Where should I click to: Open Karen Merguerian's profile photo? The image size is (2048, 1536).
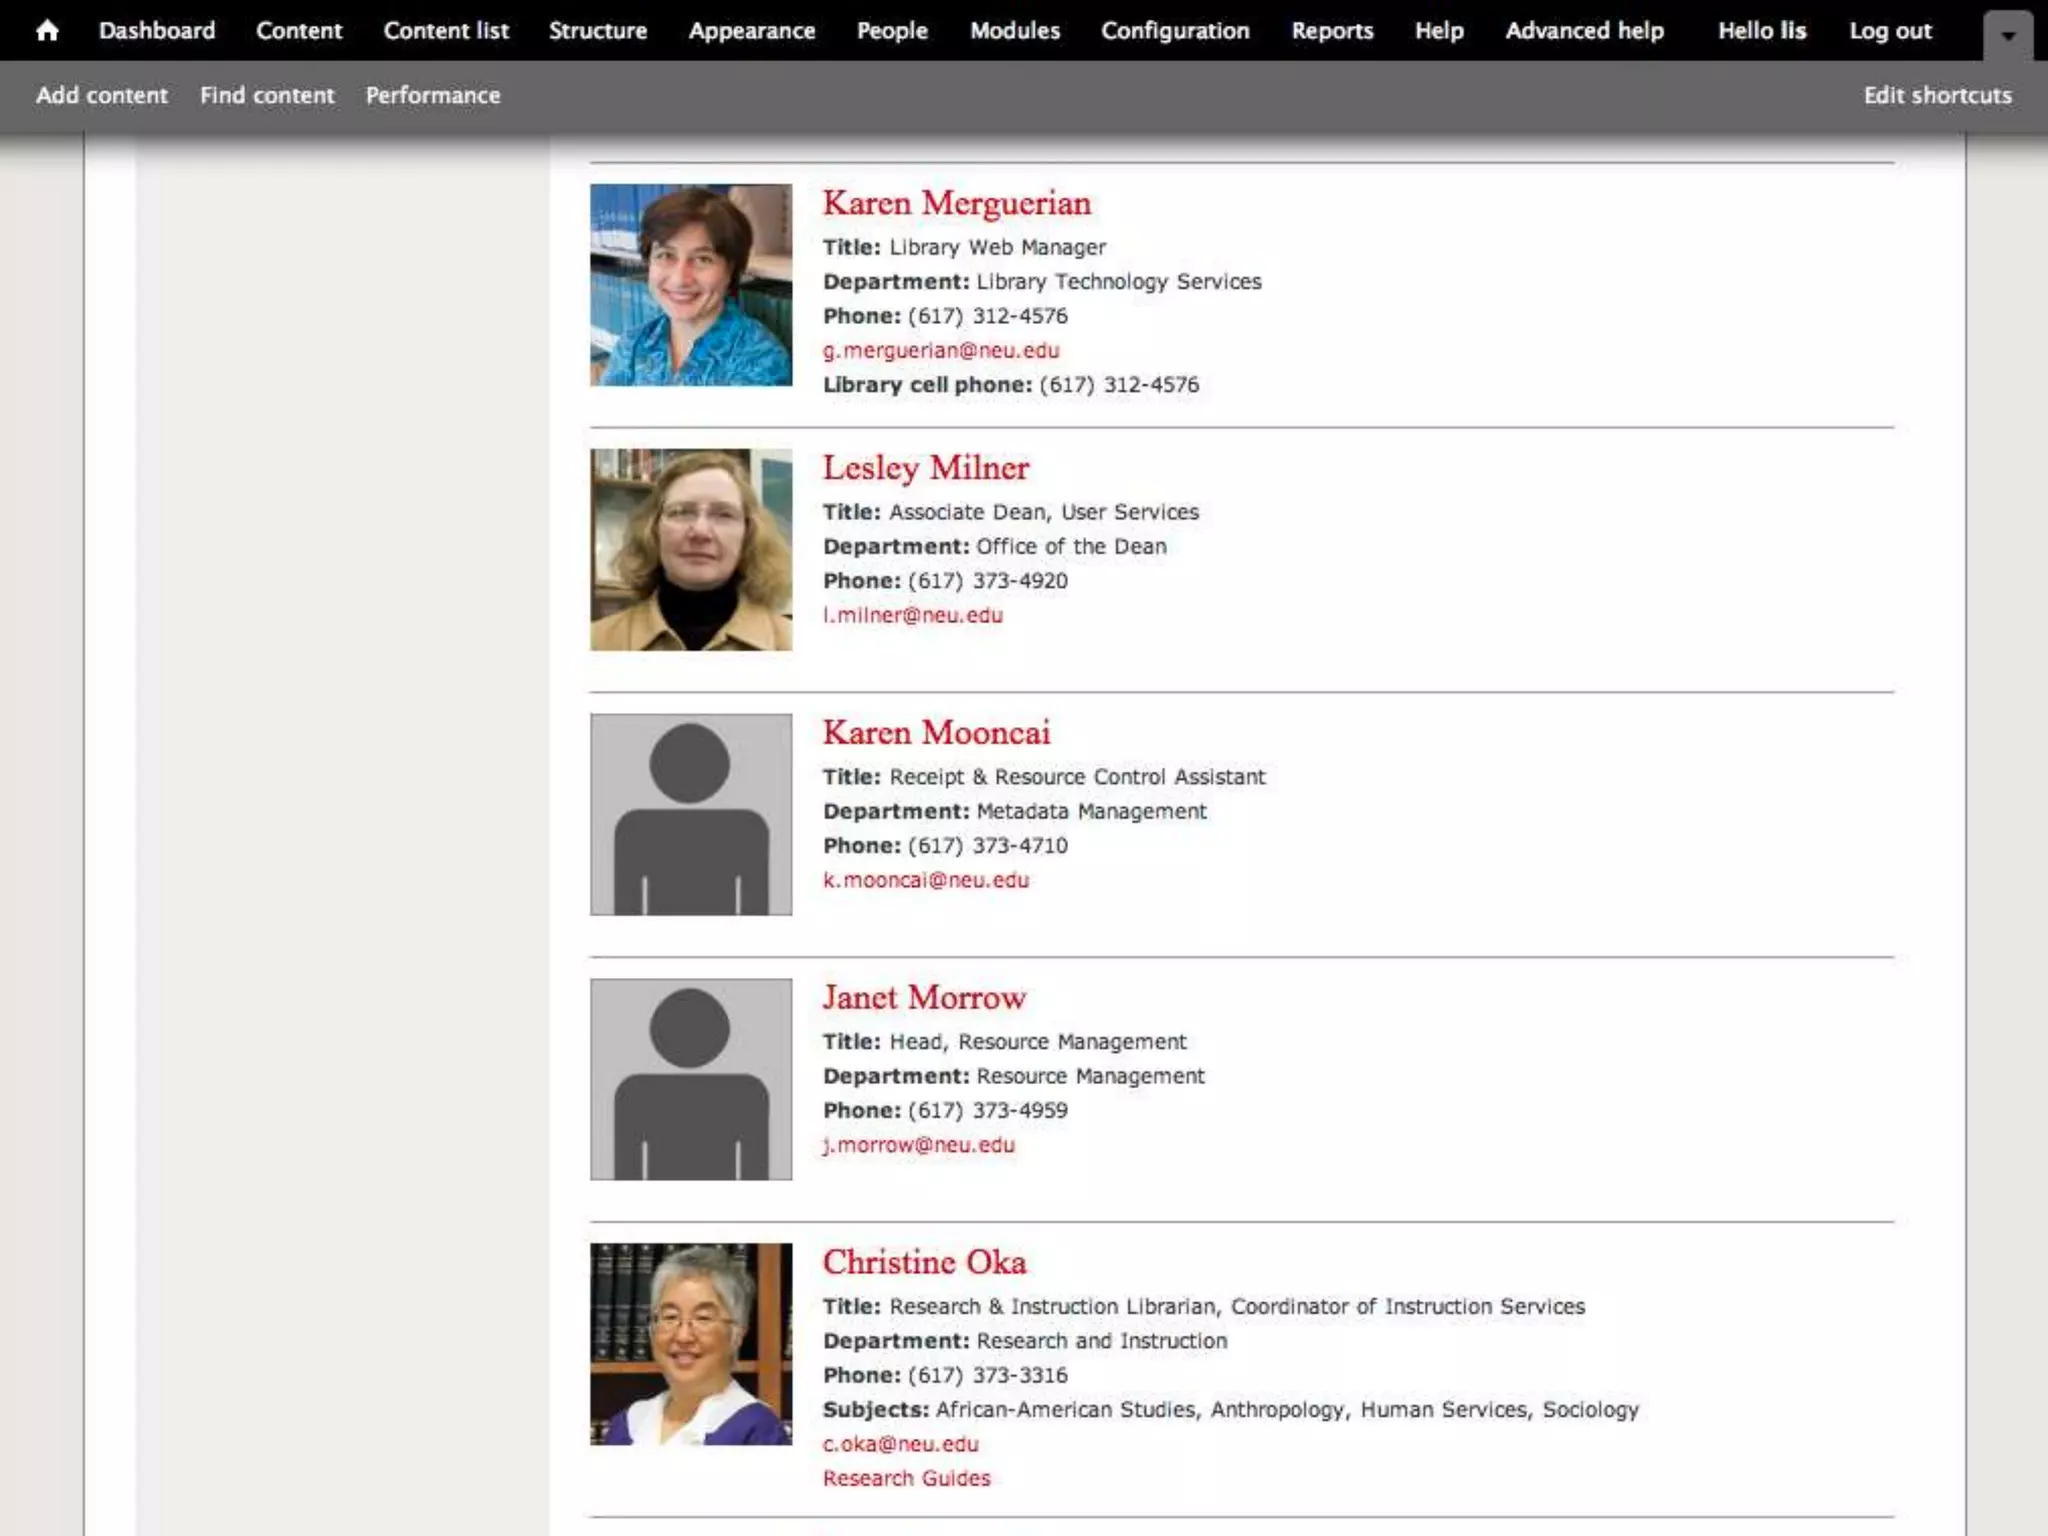point(691,285)
